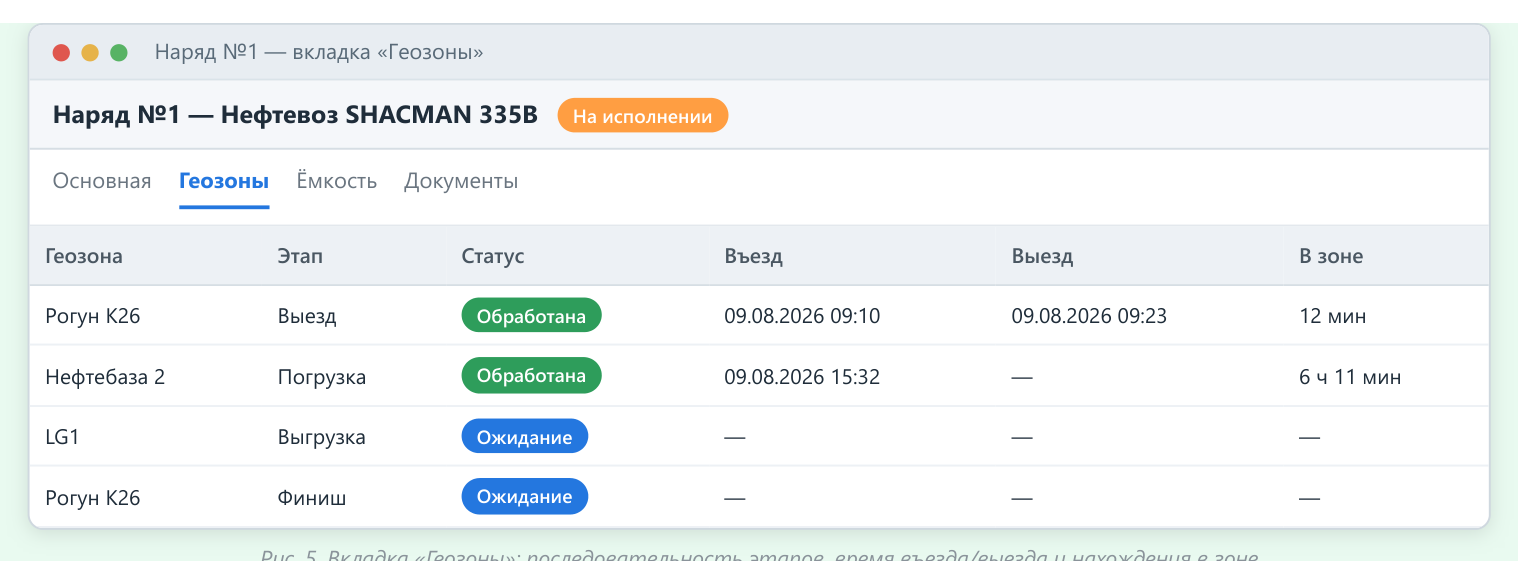Switch to the Ёмкость tab

337,181
